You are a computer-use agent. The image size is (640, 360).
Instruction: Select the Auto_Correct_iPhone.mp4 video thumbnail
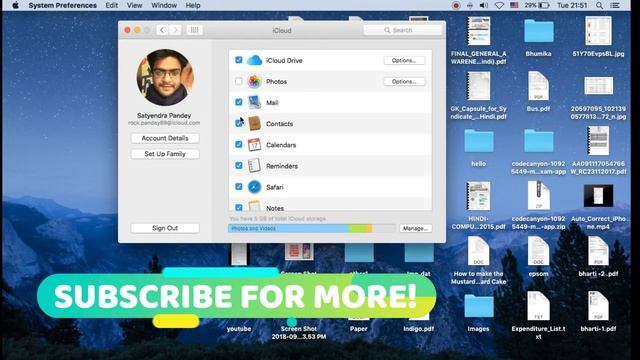[598, 196]
